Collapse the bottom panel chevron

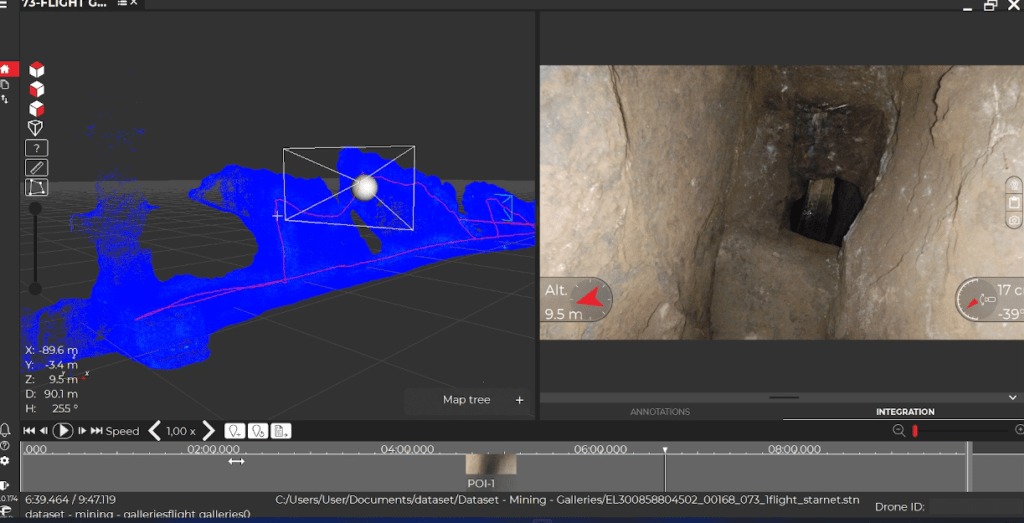1012,397
